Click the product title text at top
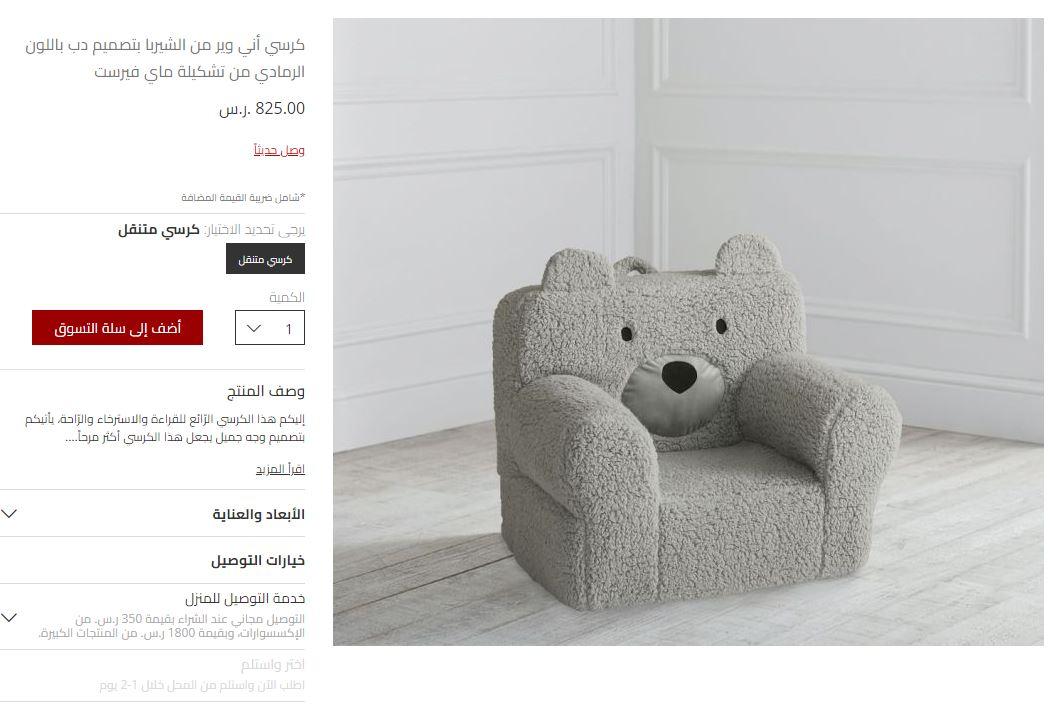Image resolution: width=1059 pixels, height=712 pixels. (165, 58)
